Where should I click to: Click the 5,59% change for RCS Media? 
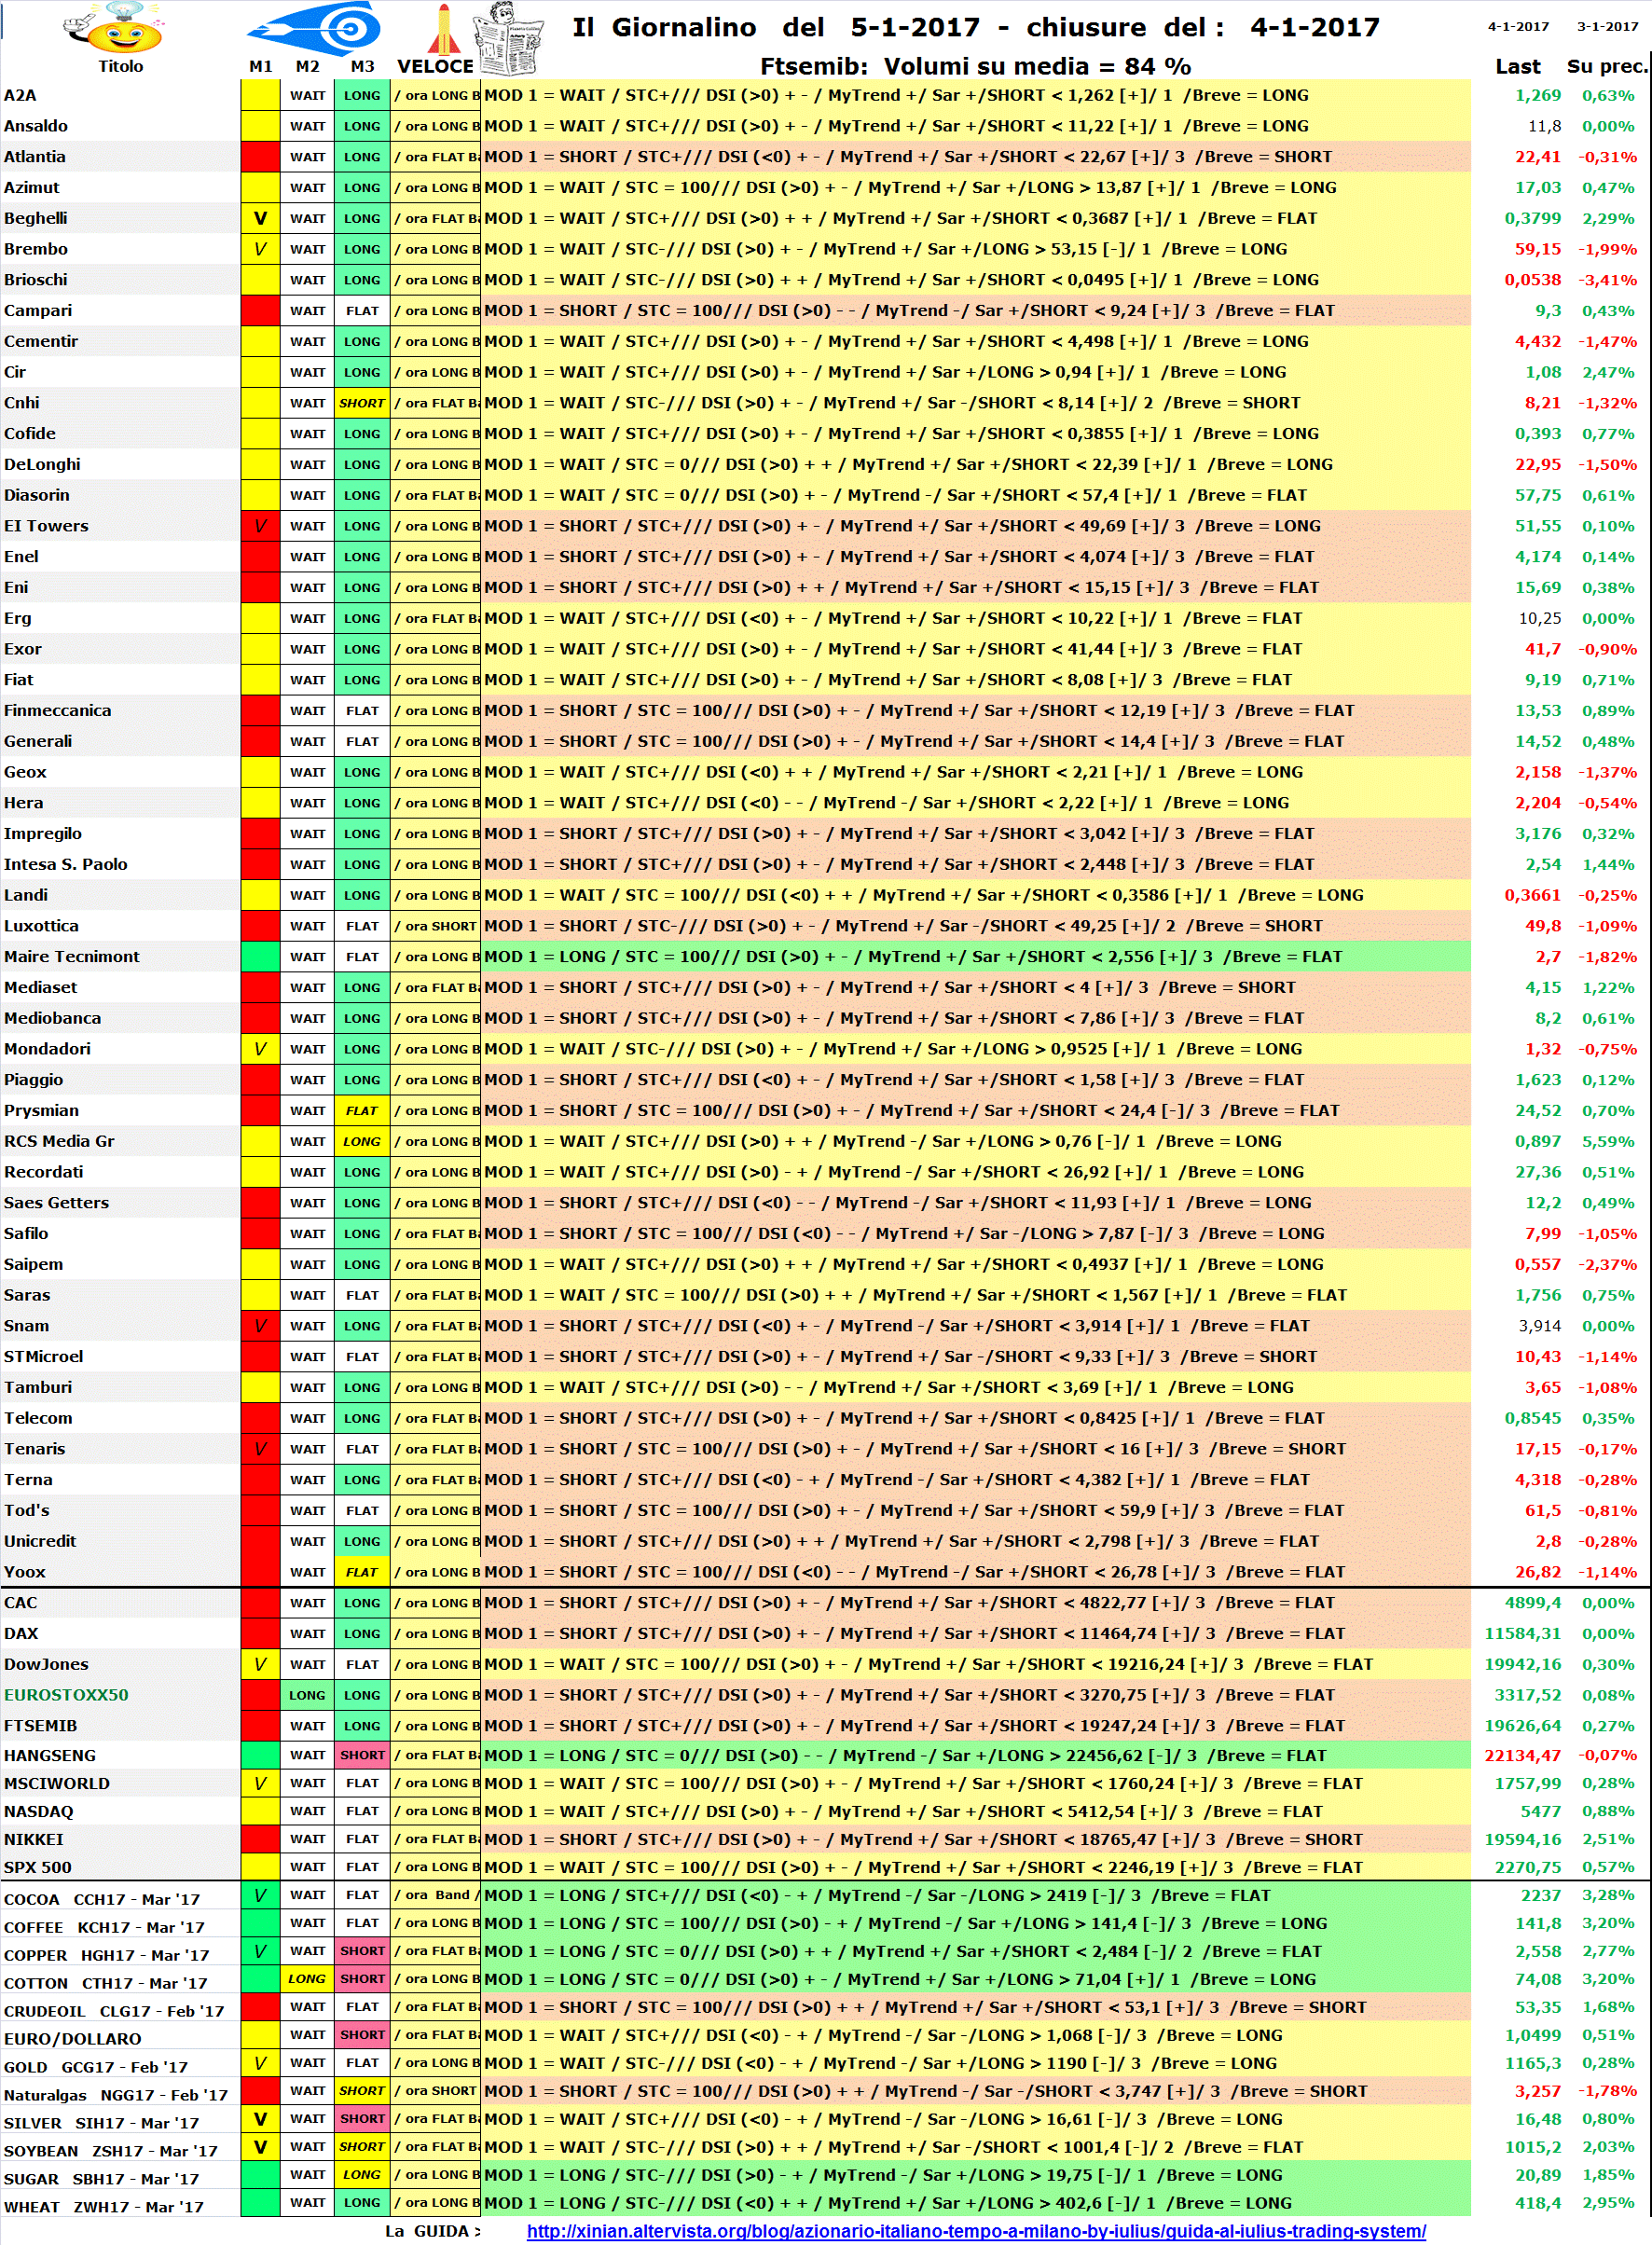coord(1608,1141)
